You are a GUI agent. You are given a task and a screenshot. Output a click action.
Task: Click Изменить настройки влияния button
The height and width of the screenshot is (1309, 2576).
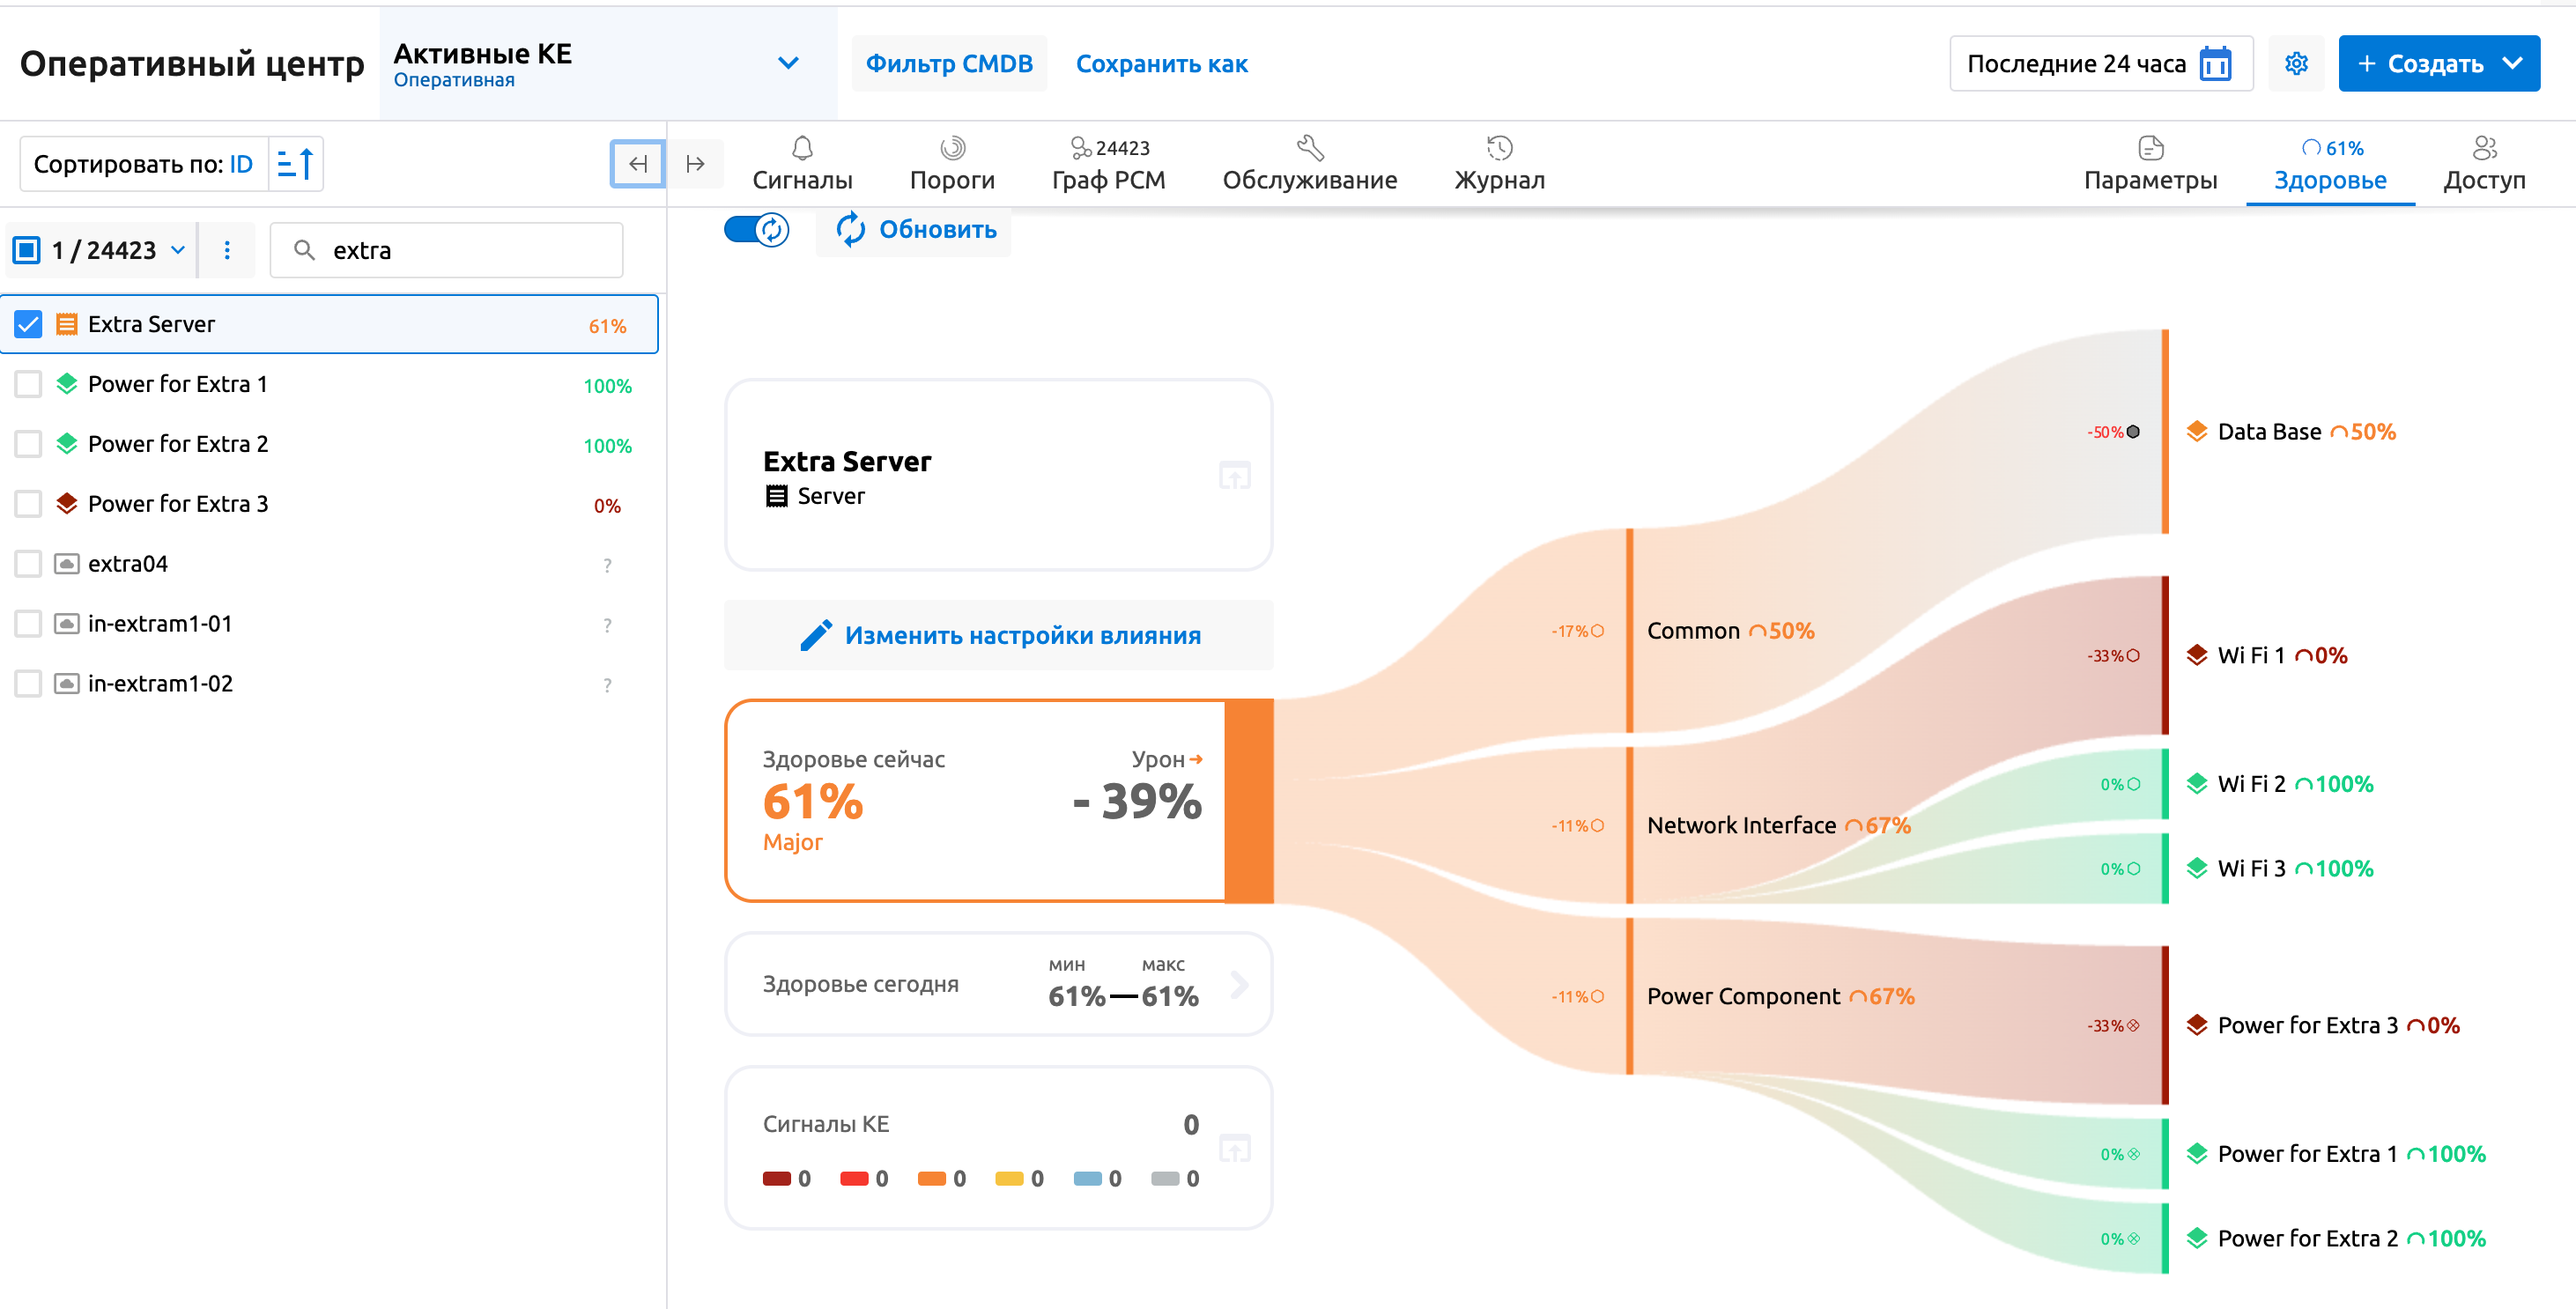click(x=998, y=635)
